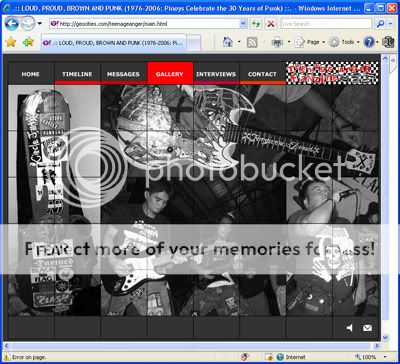This screenshot has width=400, height=364.
Task: Click the red Stop loading icon
Action: click(x=272, y=24)
